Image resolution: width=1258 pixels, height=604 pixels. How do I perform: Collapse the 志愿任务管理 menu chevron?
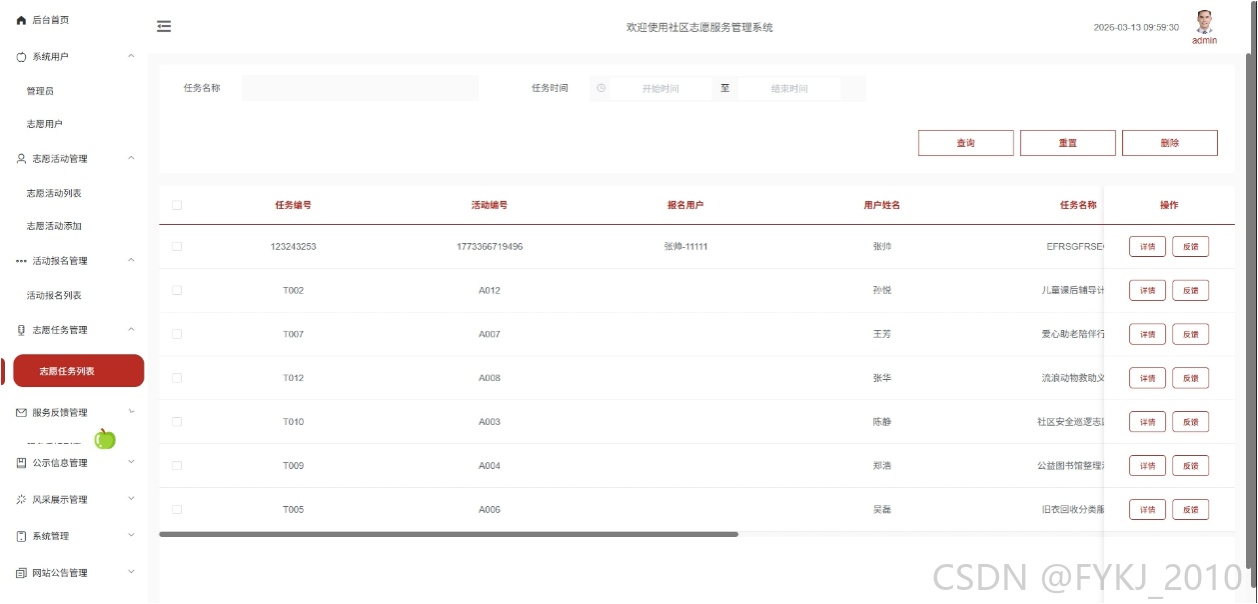click(131, 329)
